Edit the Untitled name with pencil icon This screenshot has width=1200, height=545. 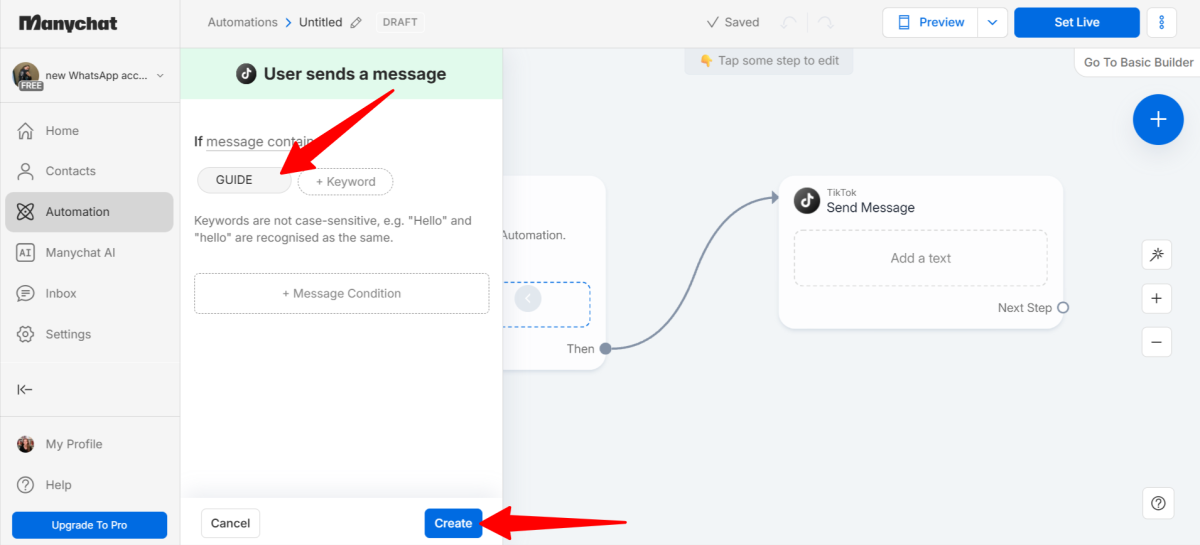356,22
